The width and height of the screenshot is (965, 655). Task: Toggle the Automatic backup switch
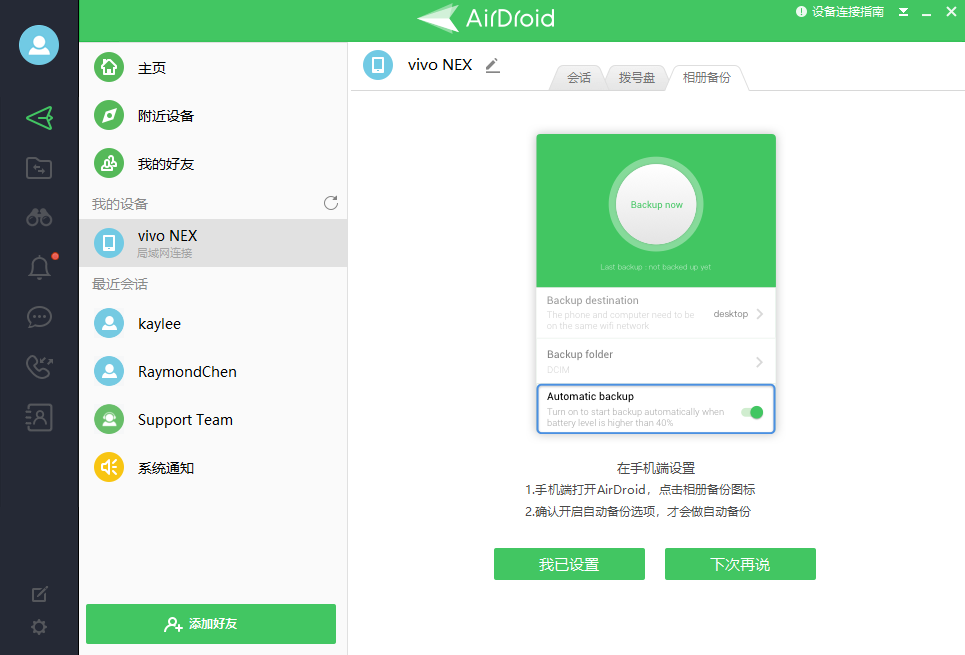click(752, 412)
